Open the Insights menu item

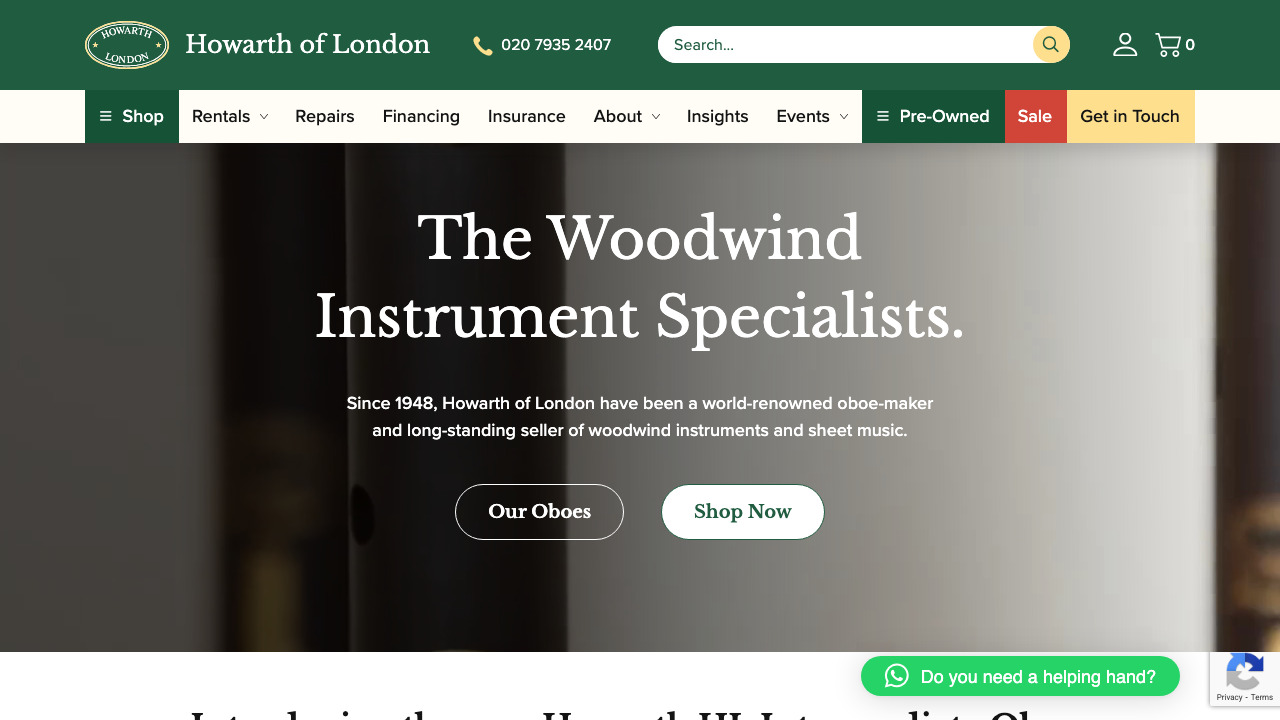(717, 116)
